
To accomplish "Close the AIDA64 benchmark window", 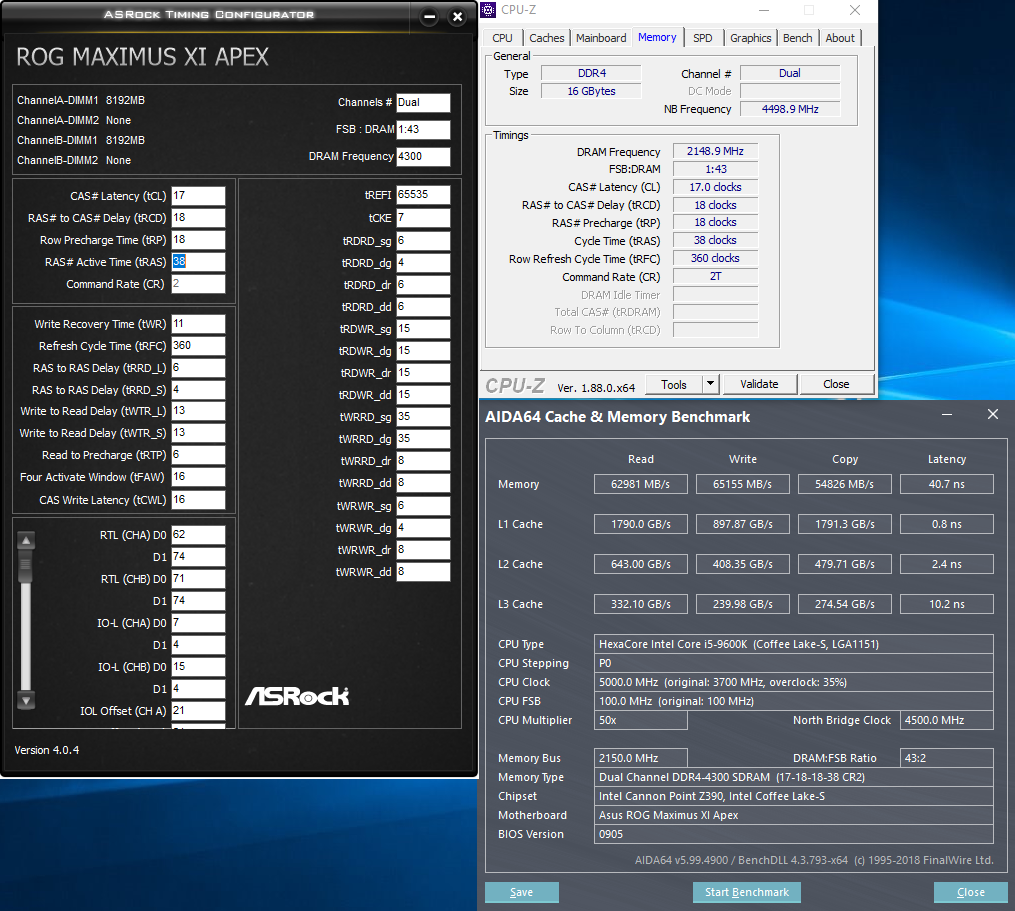I will click(992, 415).
